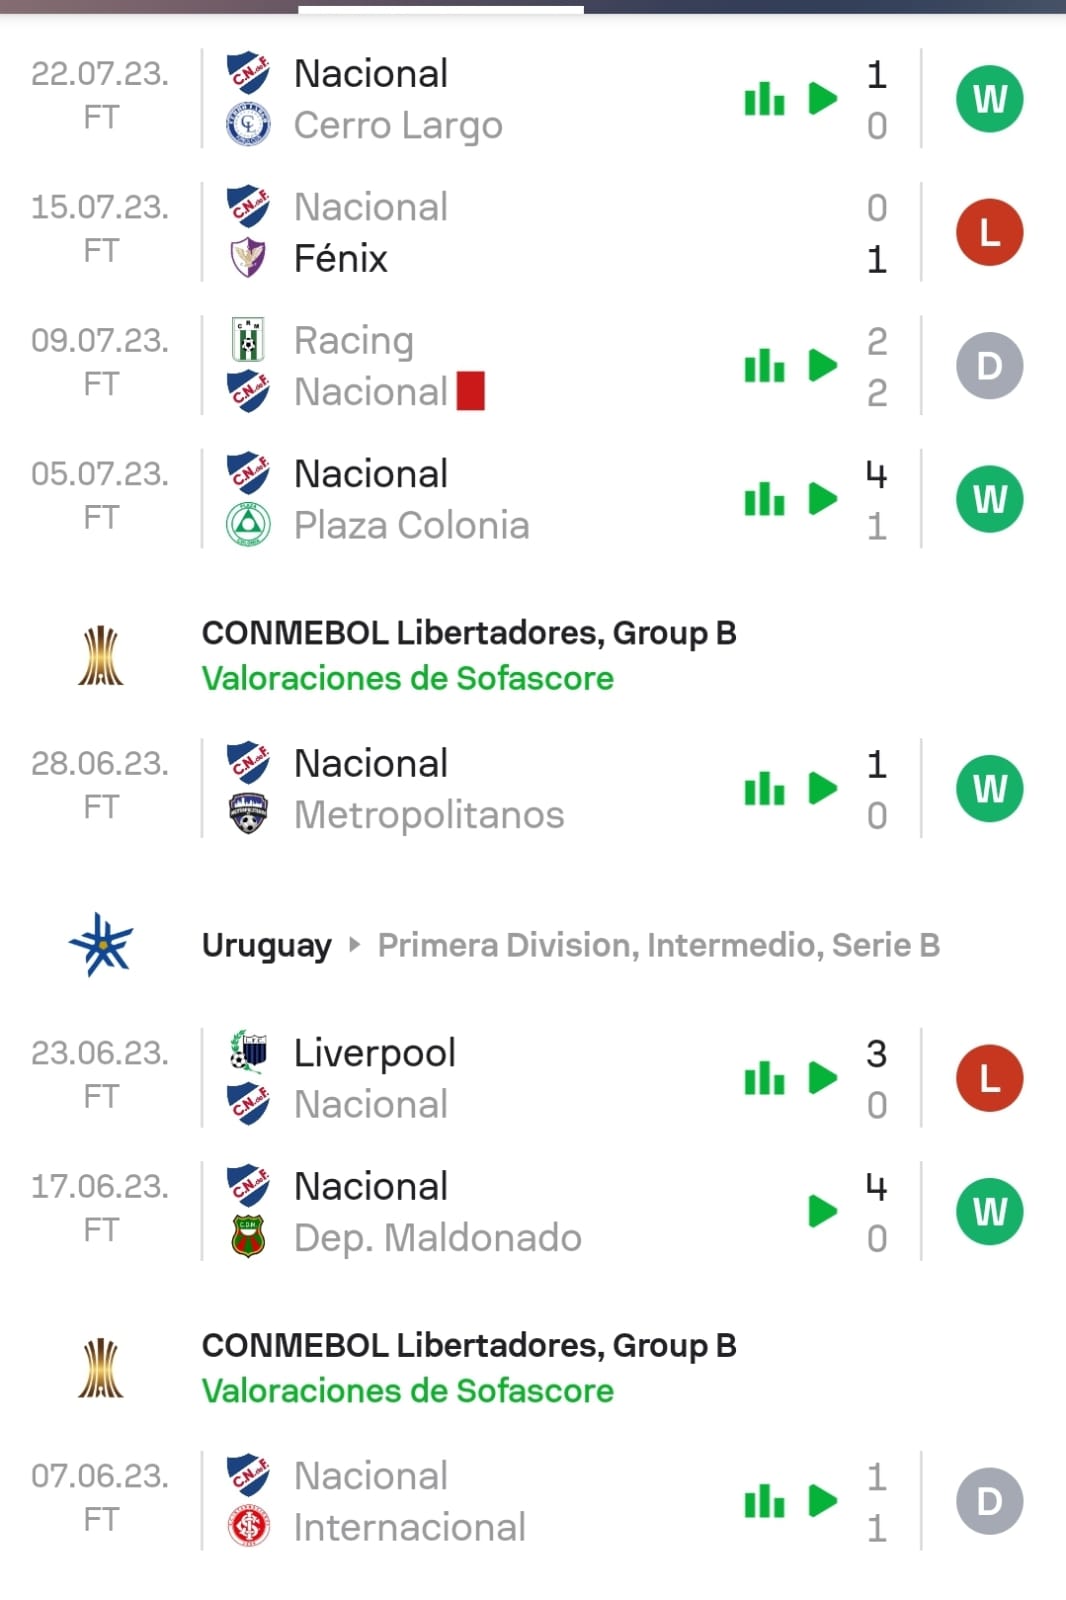
Task: Click the Uruguay league star logo
Action: [x=101, y=944]
